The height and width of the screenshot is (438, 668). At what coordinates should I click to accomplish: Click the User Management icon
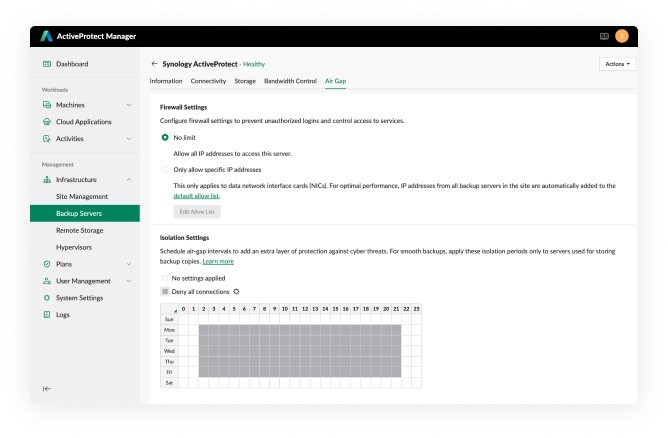[x=47, y=281]
